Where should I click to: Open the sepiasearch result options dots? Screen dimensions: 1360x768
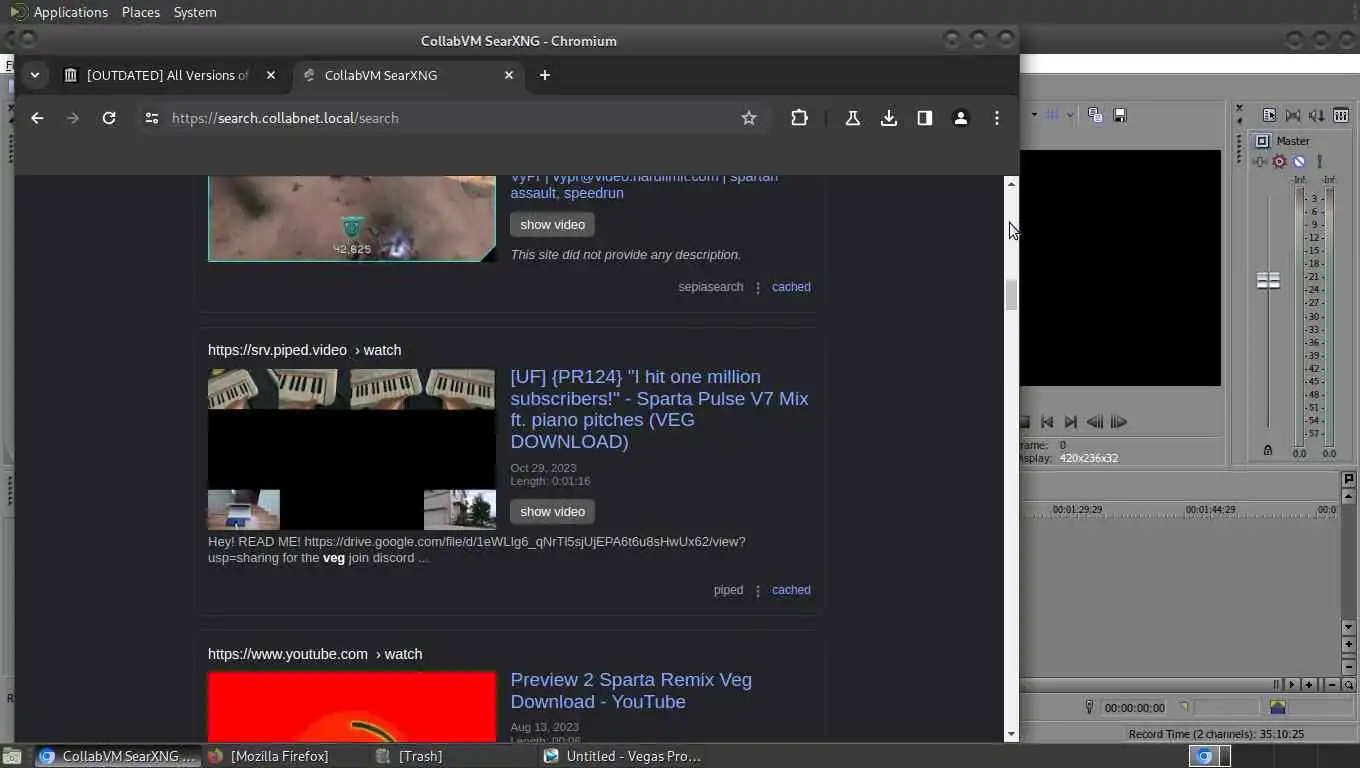pyautogui.click(x=758, y=287)
